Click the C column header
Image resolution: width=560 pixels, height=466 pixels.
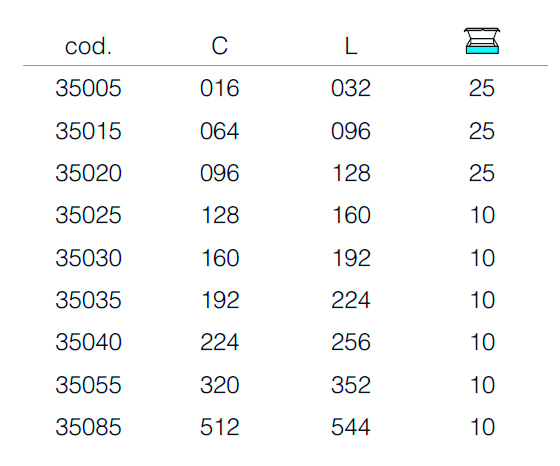click(219, 46)
